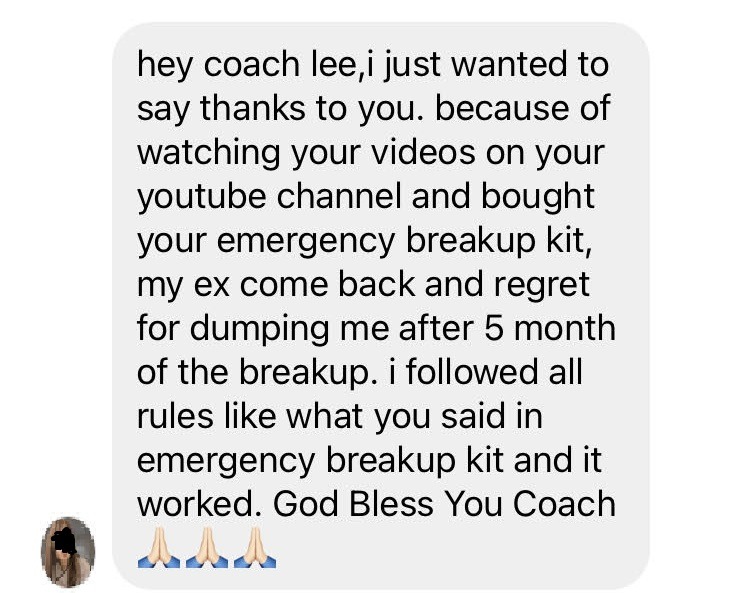Screen dimensions: 750x593
Task: Click the words 'hey coach lee'
Action: pyautogui.click(x=246, y=64)
